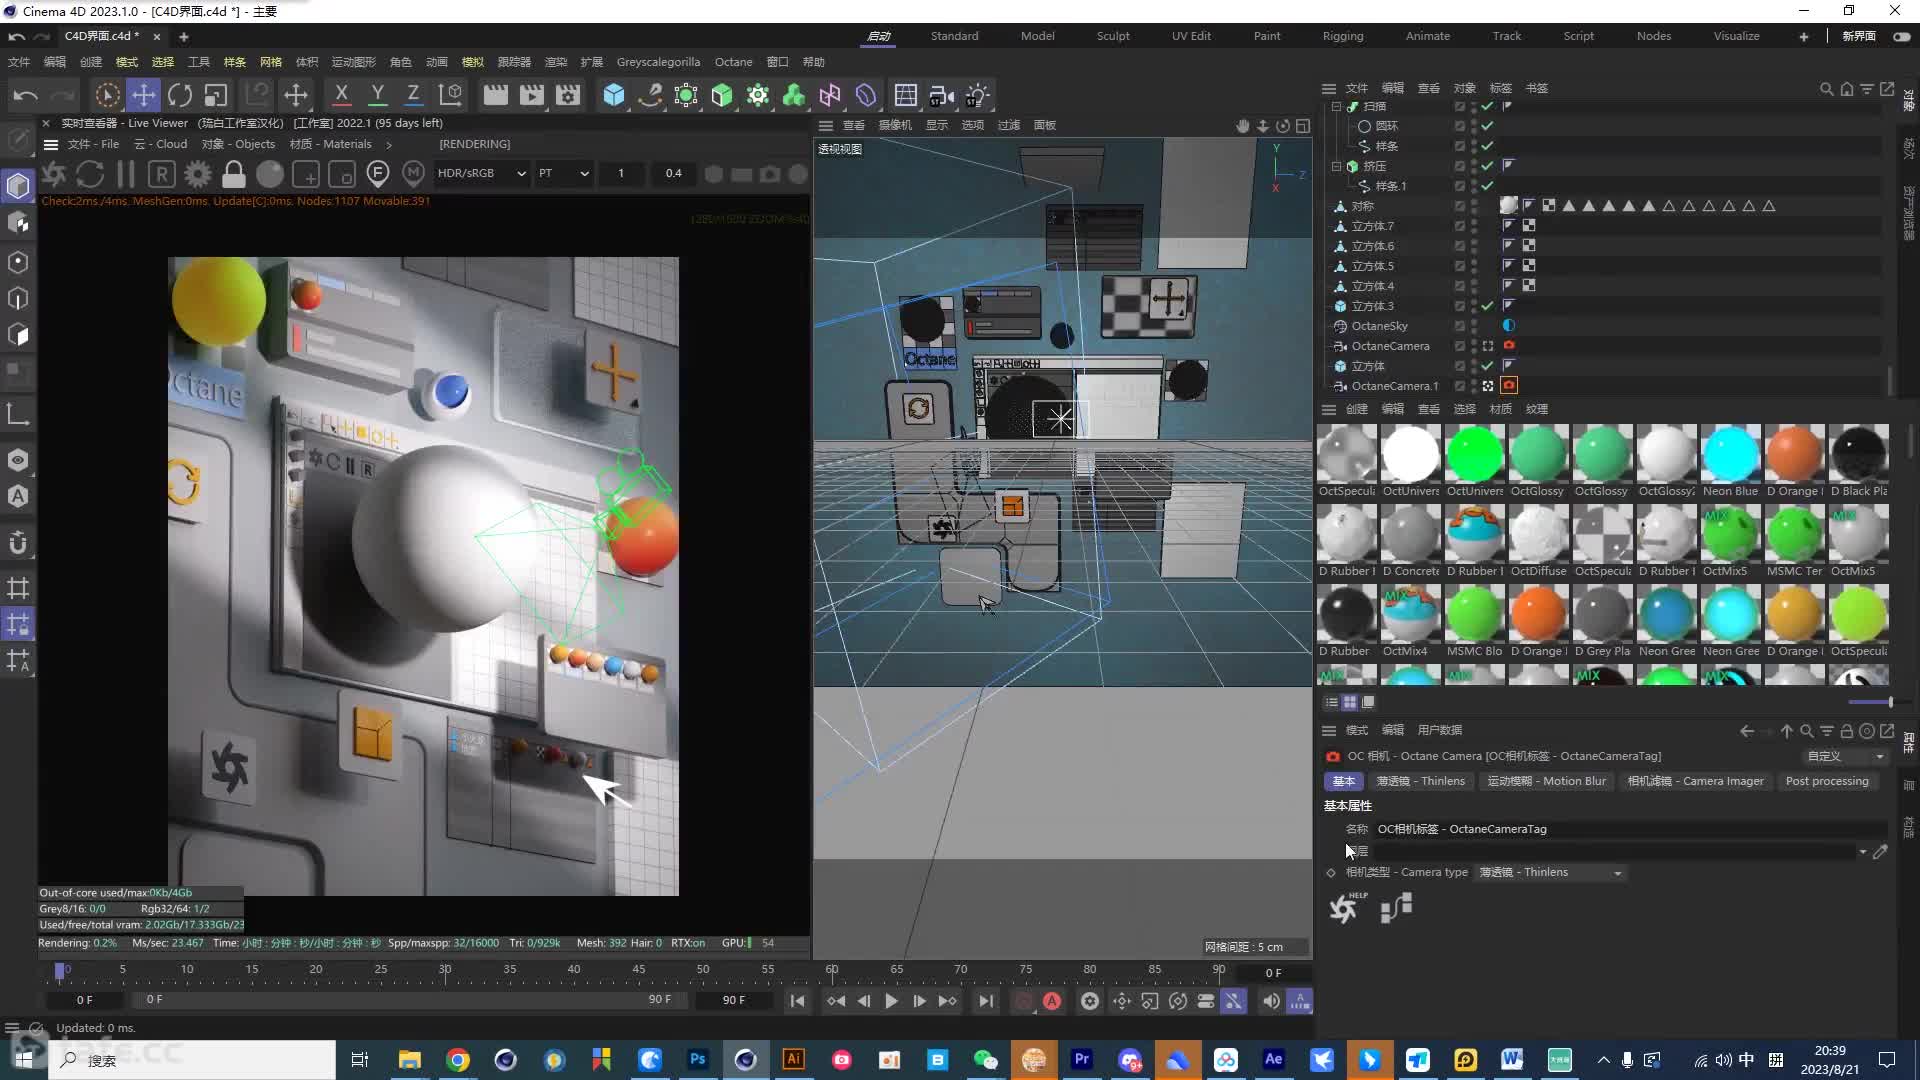This screenshot has width=1920, height=1080.
Task: Open the Thinlens attribute tab
Action: pos(1420,781)
